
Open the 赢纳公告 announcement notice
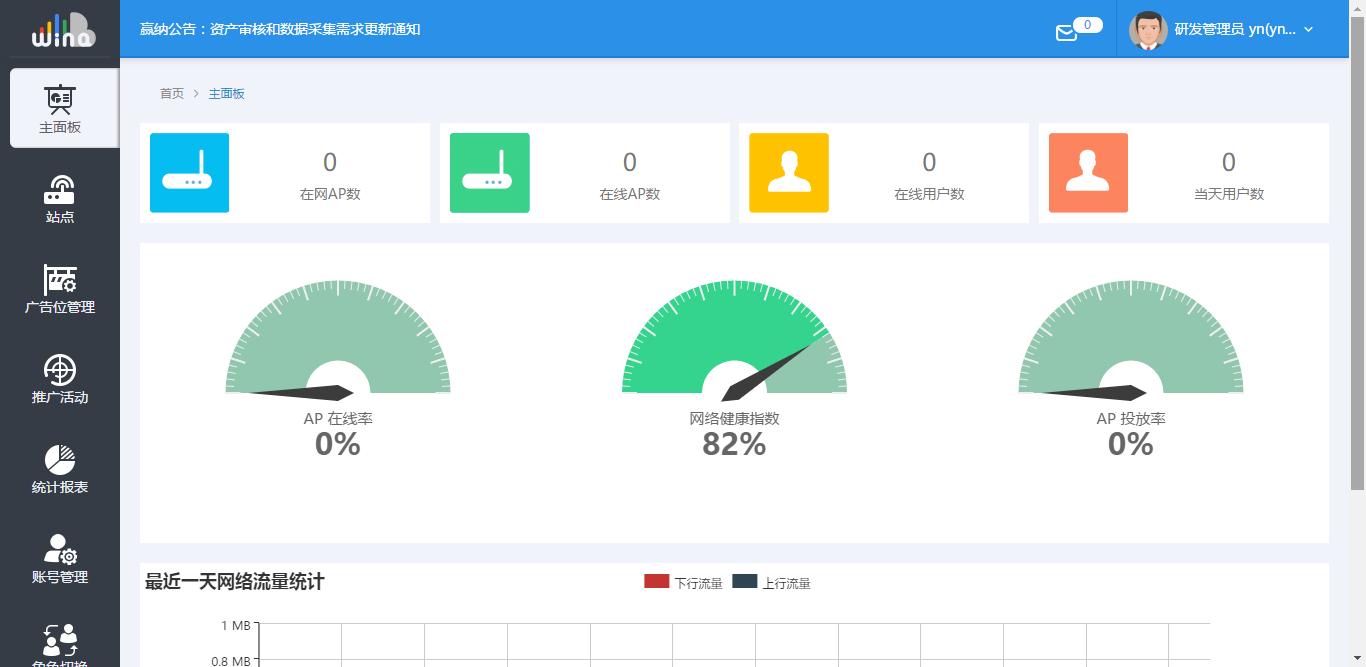pyautogui.click(x=280, y=29)
